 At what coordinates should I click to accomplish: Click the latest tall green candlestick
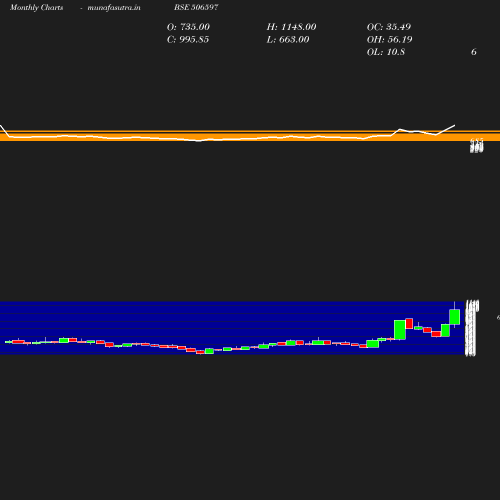[455, 317]
